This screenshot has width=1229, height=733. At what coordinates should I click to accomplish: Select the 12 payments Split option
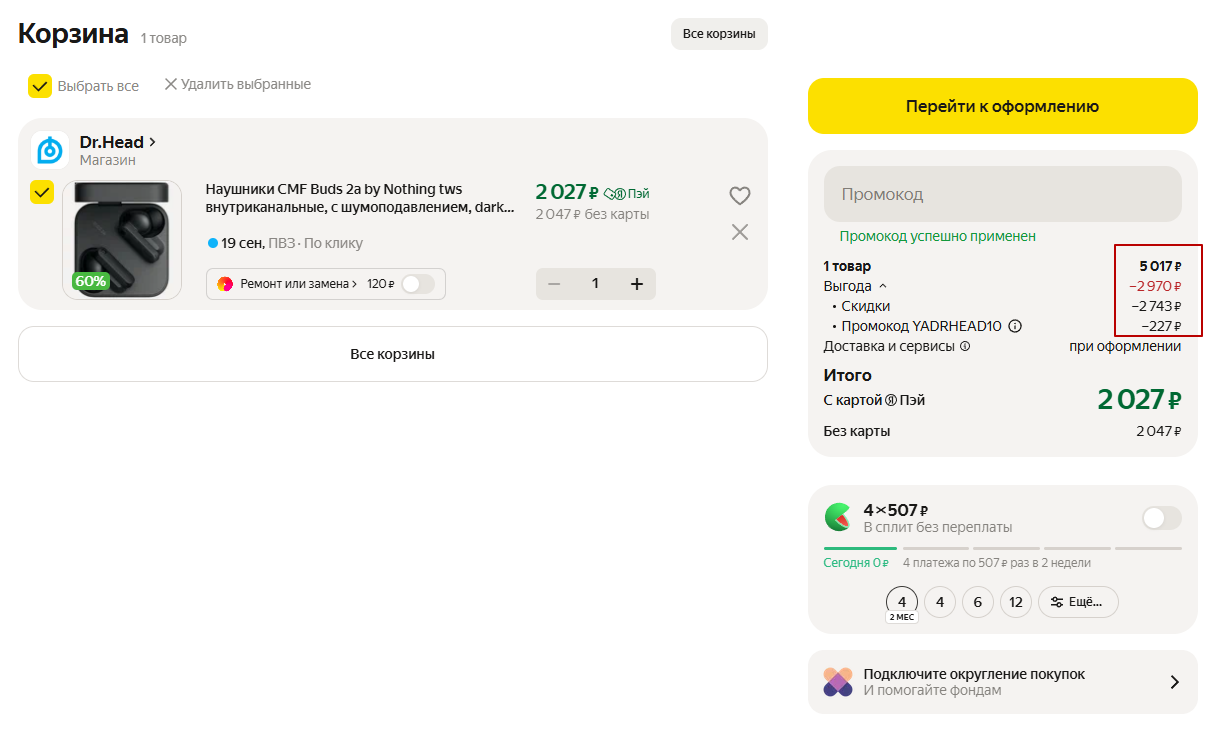pyautogui.click(x=1015, y=602)
